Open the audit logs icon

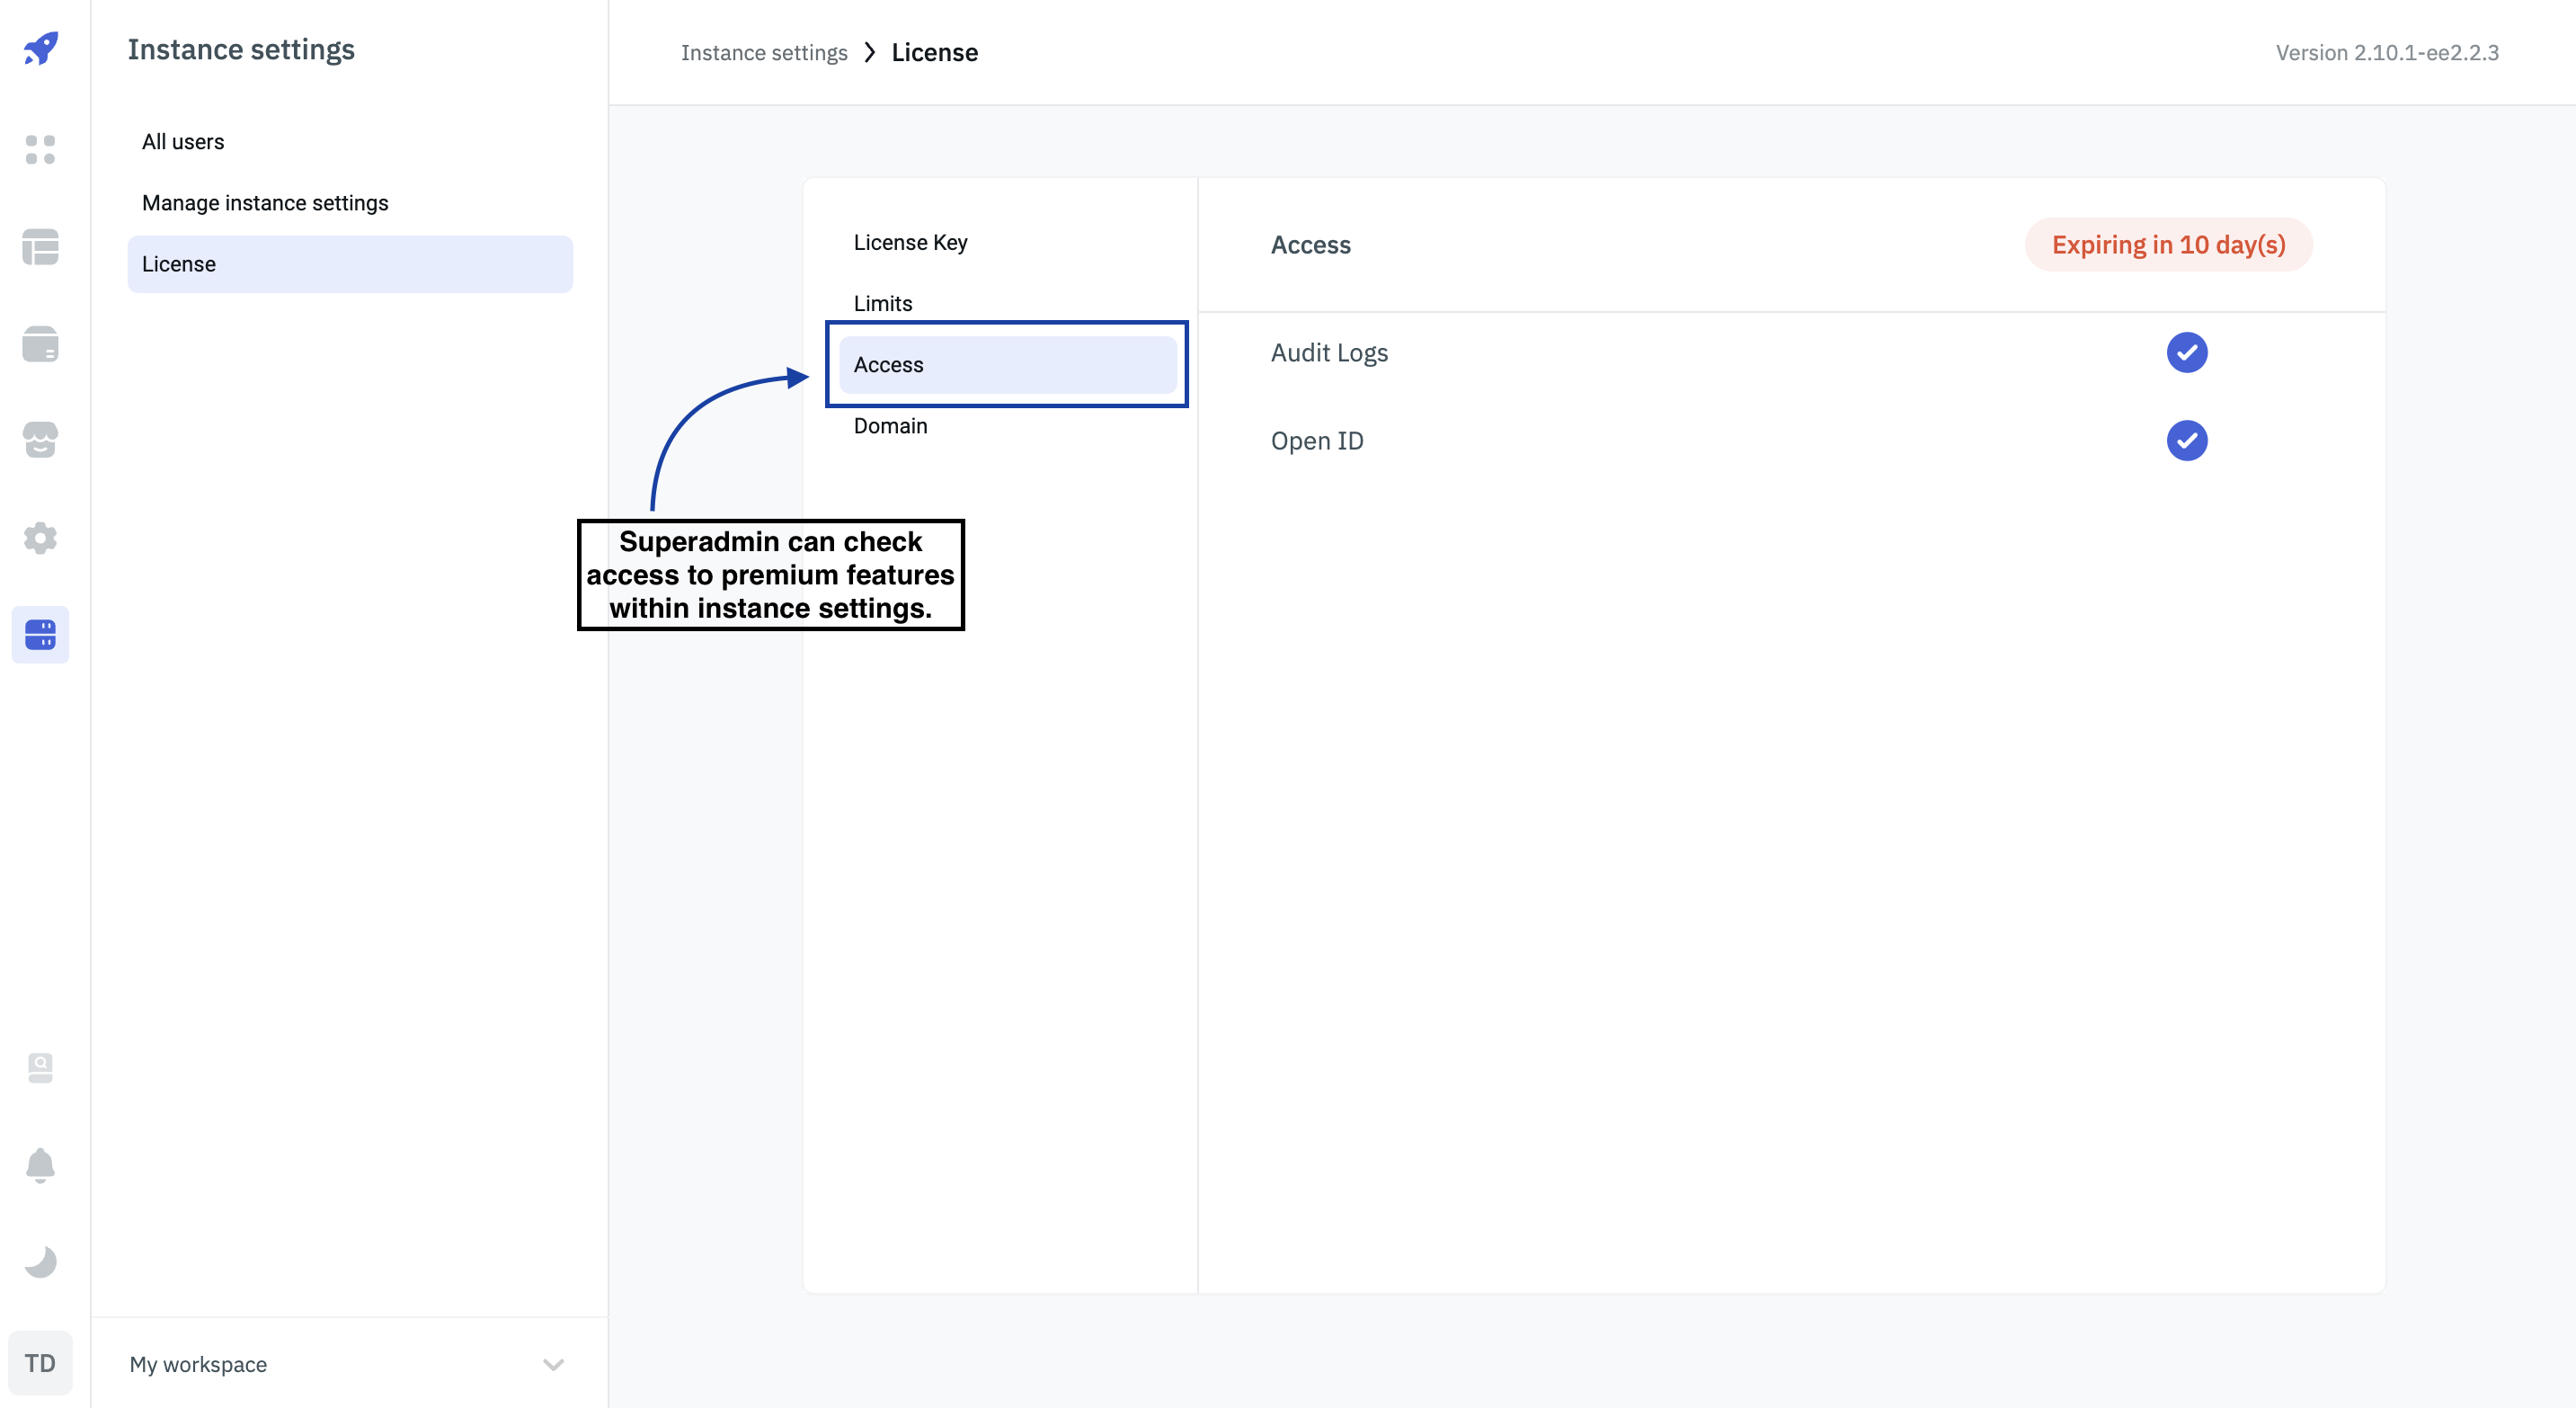click(40, 1067)
